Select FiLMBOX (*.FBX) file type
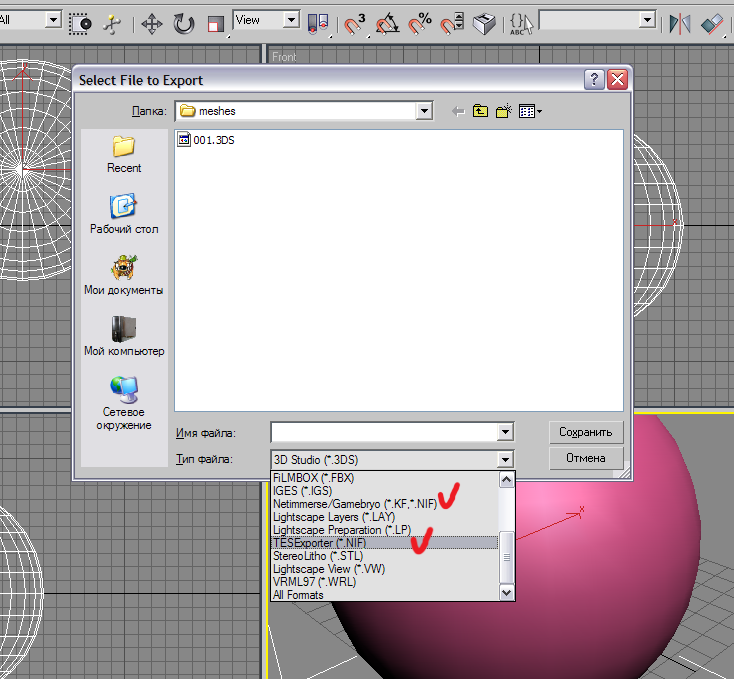Screen dimensions: 734x679 [x=385, y=478]
